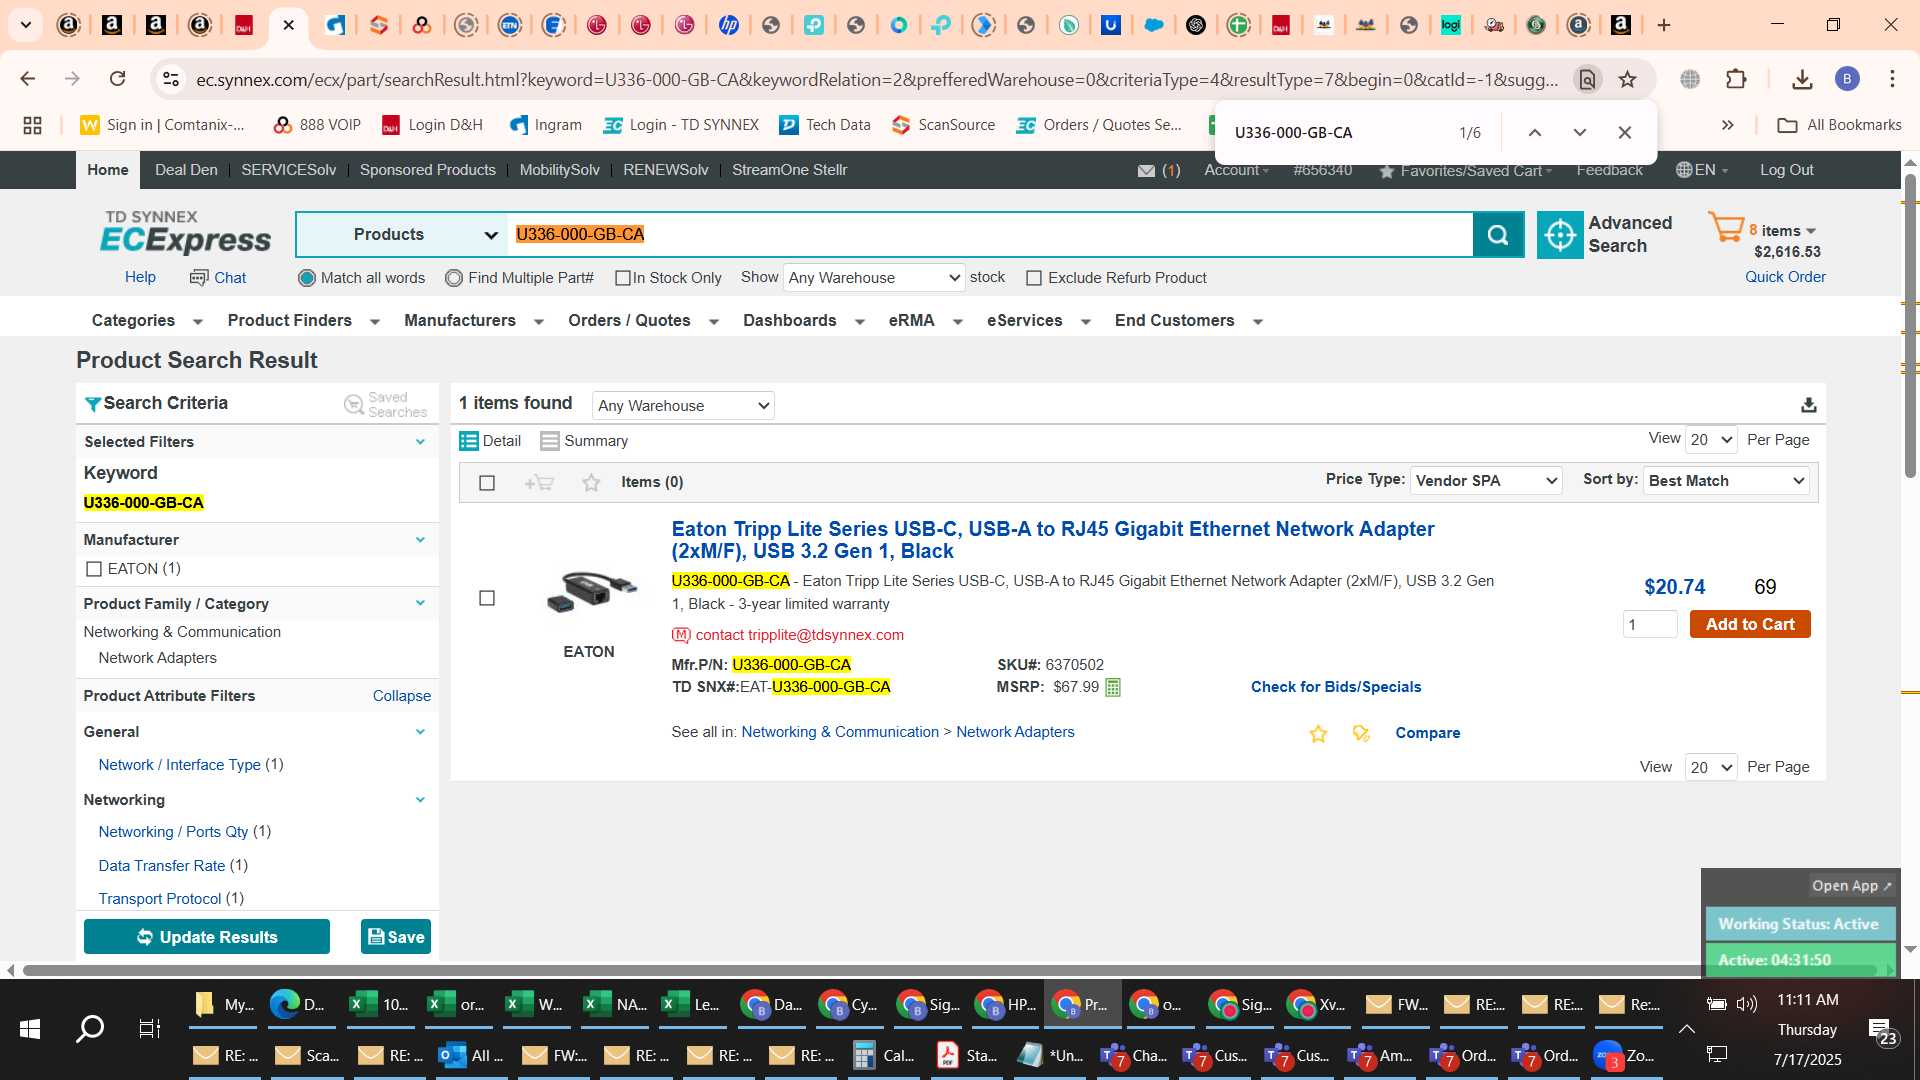Open Deal Den menu item
This screenshot has height=1080, width=1920.
point(186,170)
